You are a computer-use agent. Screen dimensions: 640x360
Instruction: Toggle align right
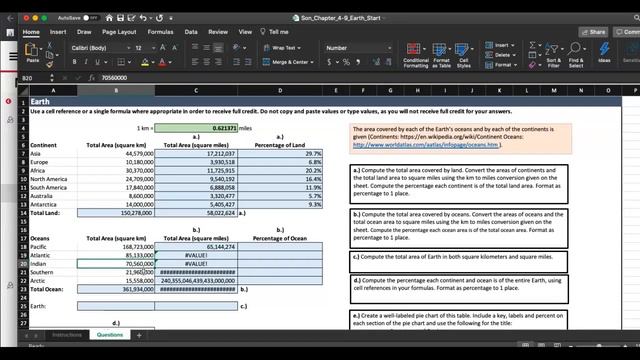[x=218, y=62]
